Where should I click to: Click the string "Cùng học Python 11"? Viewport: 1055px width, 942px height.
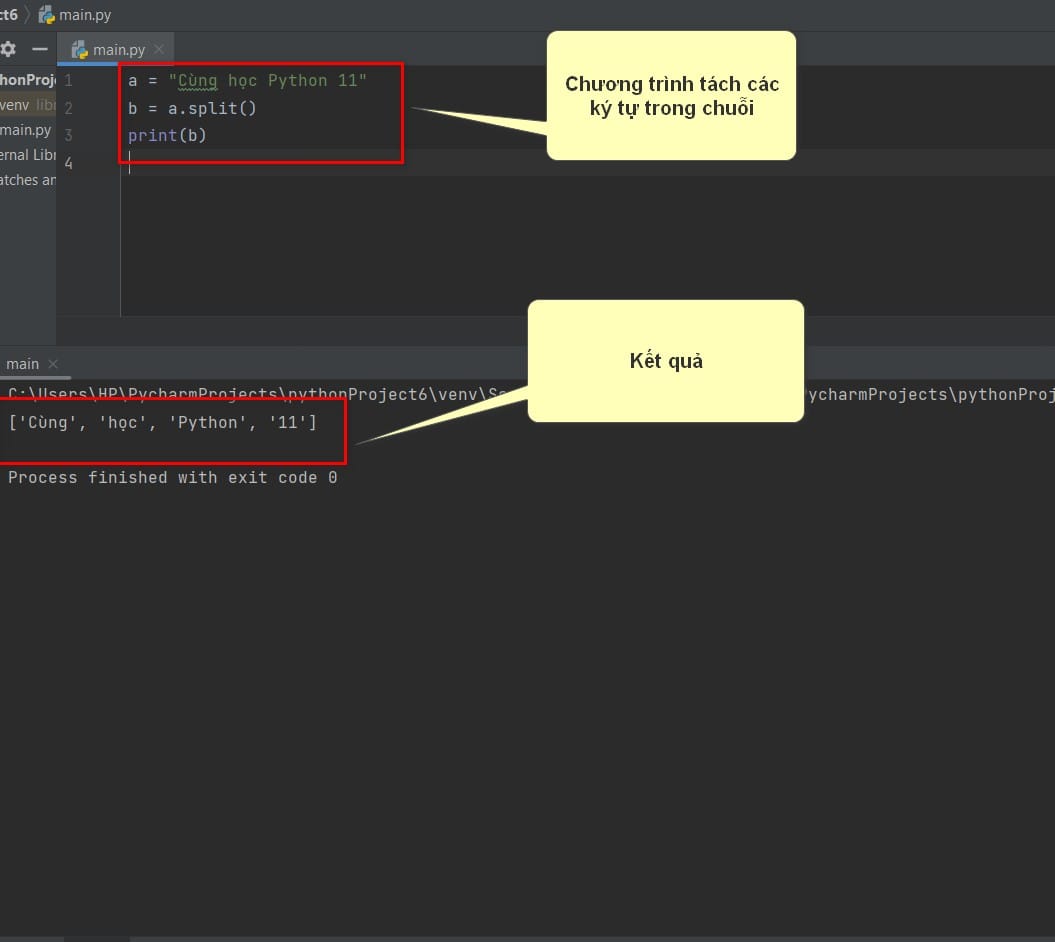point(268,81)
